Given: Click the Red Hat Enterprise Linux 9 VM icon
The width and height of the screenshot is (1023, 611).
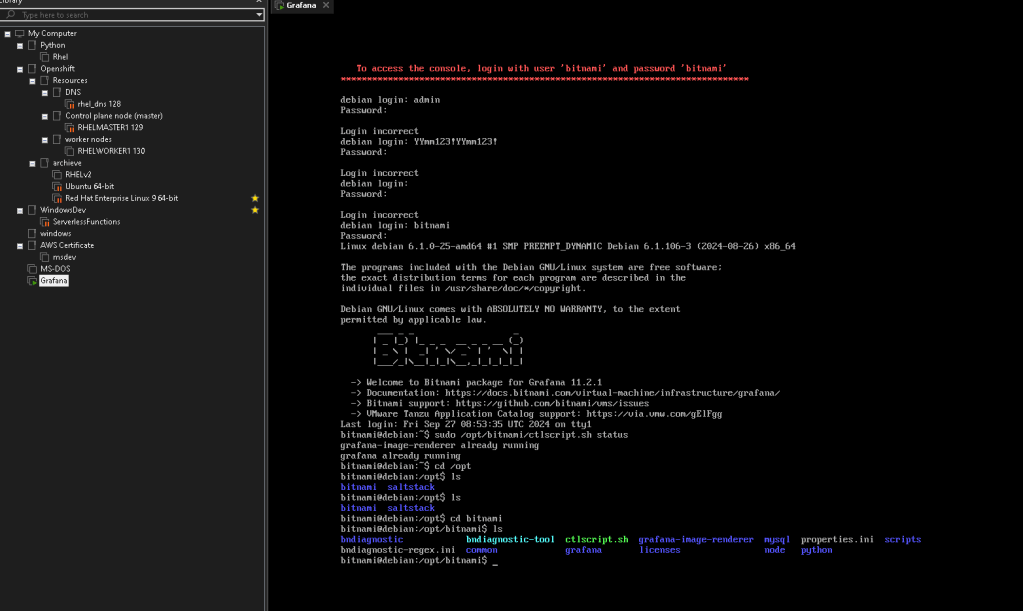Looking at the screenshot, I should pyautogui.click(x=57, y=198).
